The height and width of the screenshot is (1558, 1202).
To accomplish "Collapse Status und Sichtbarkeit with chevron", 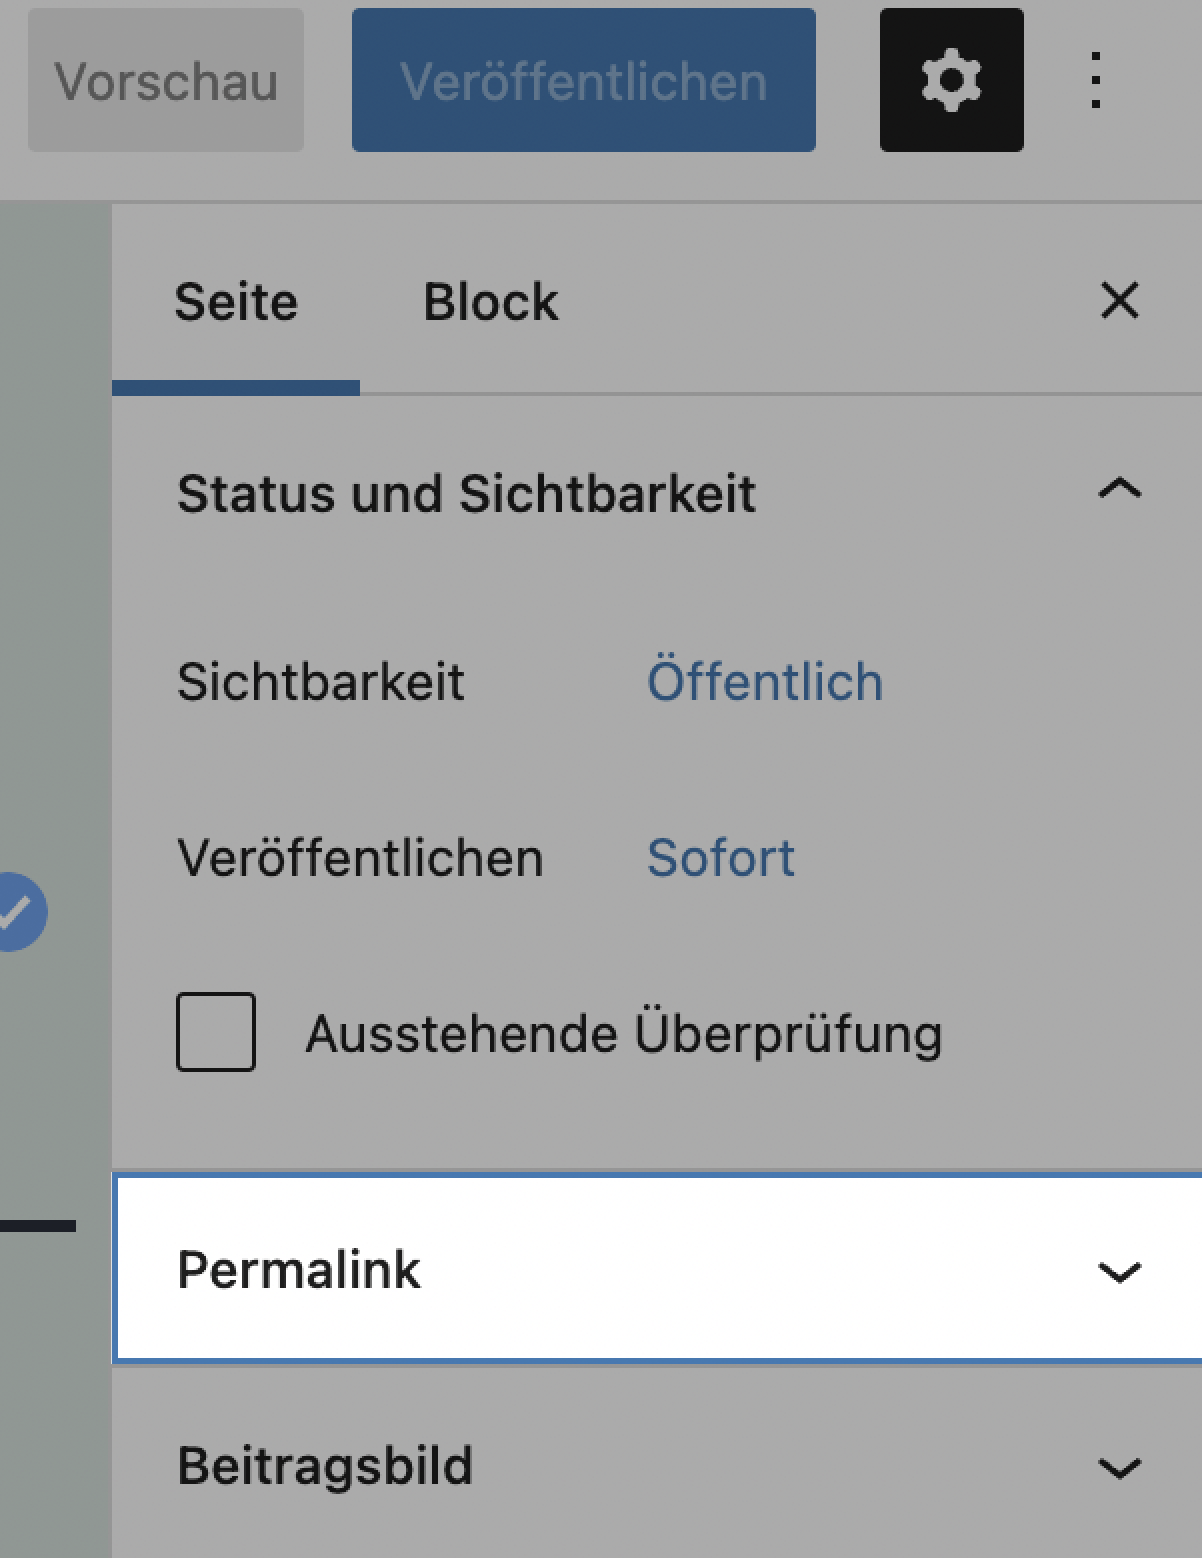I will (x=1119, y=489).
